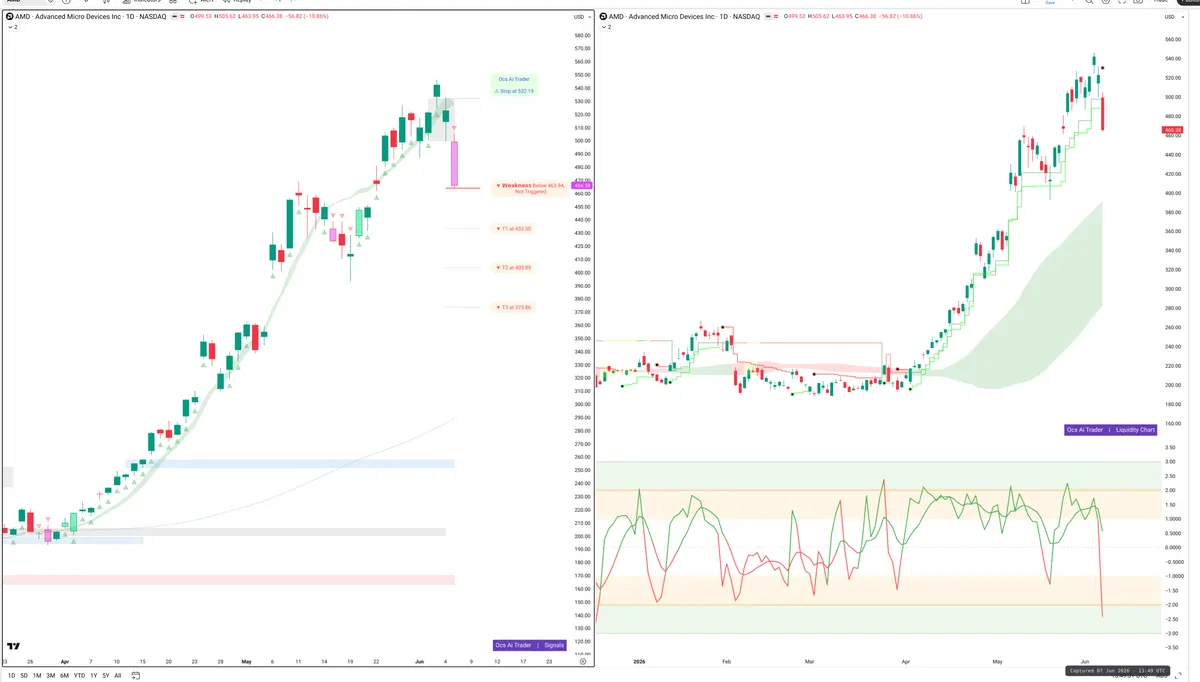Click AMD logo icon in left chart title
Screen dimensions: 1200x682
(10, 17)
